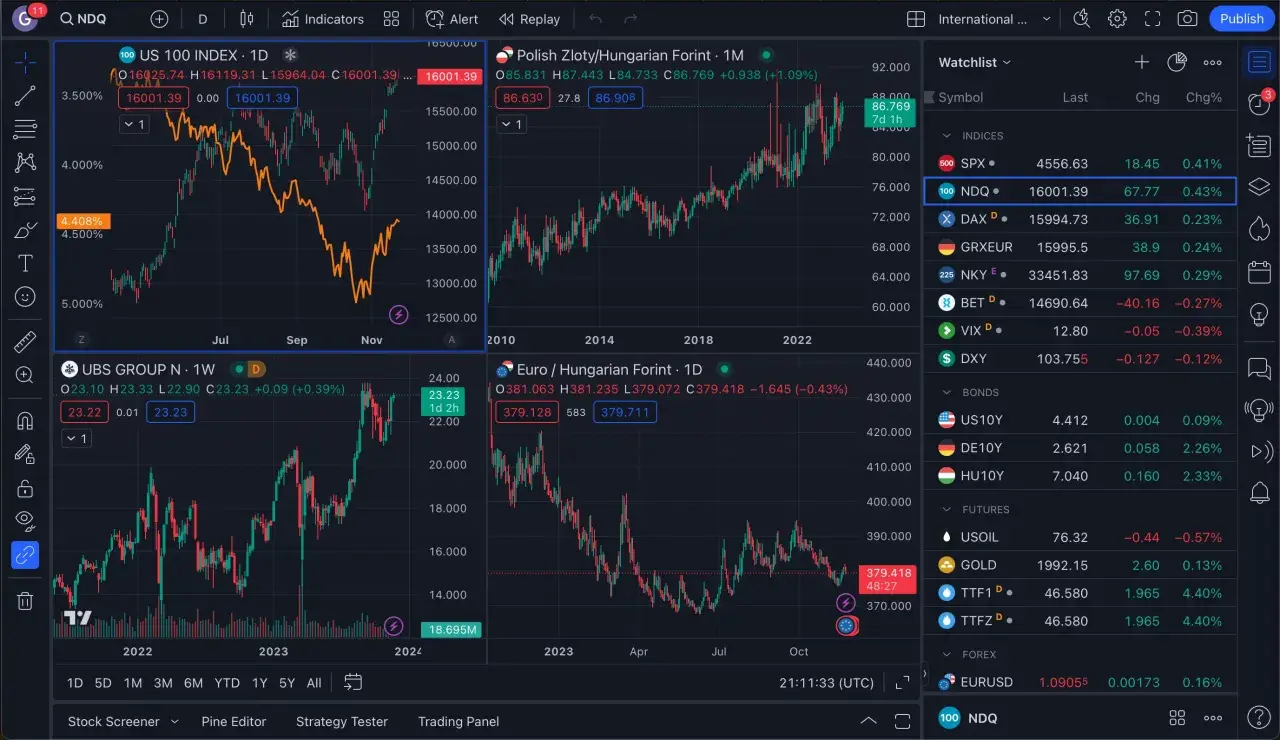Open the alerts panel with badge 3
1280x740 pixels.
coord(1259,103)
